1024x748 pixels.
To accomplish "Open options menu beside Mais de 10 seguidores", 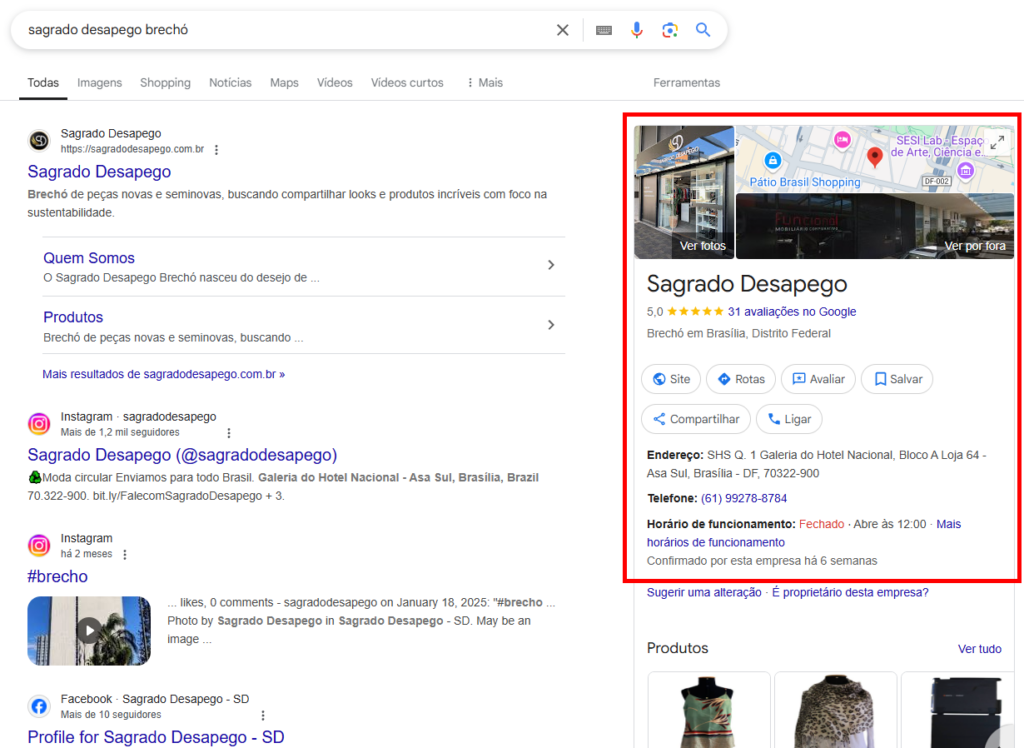I will point(263,715).
